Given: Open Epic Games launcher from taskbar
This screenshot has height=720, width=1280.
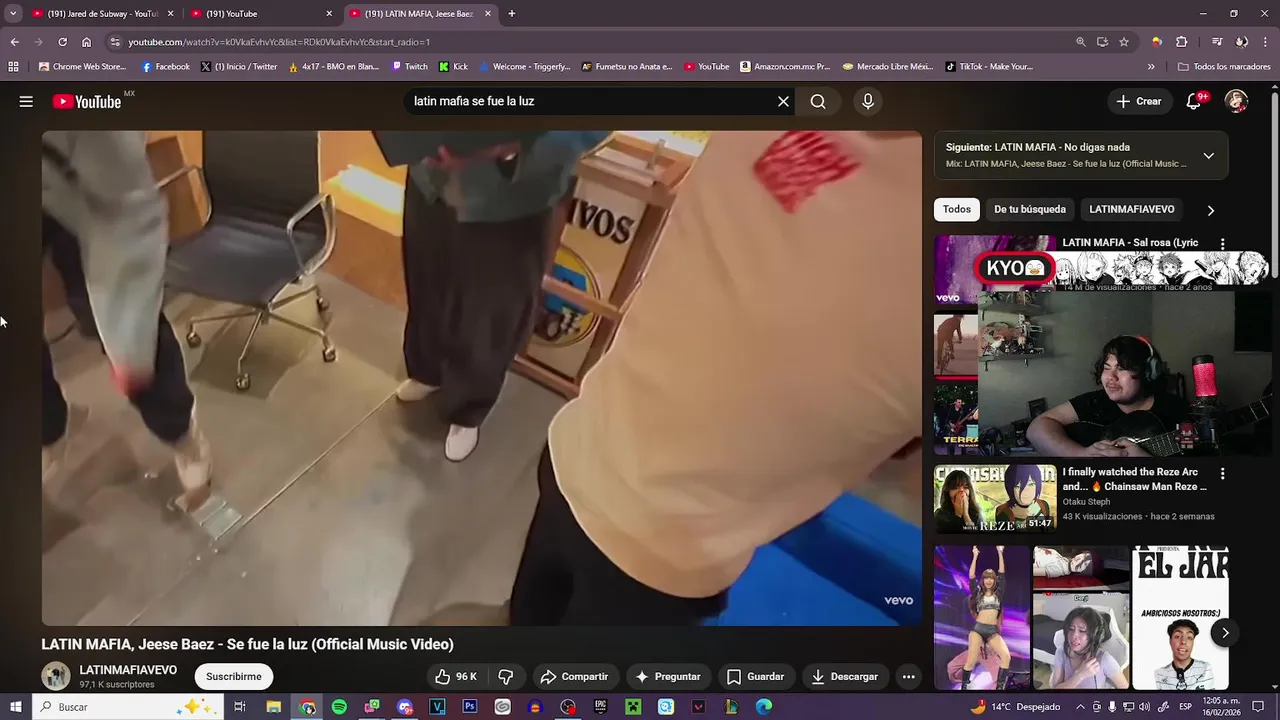Looking at the screenshot, I should point(600,707).
